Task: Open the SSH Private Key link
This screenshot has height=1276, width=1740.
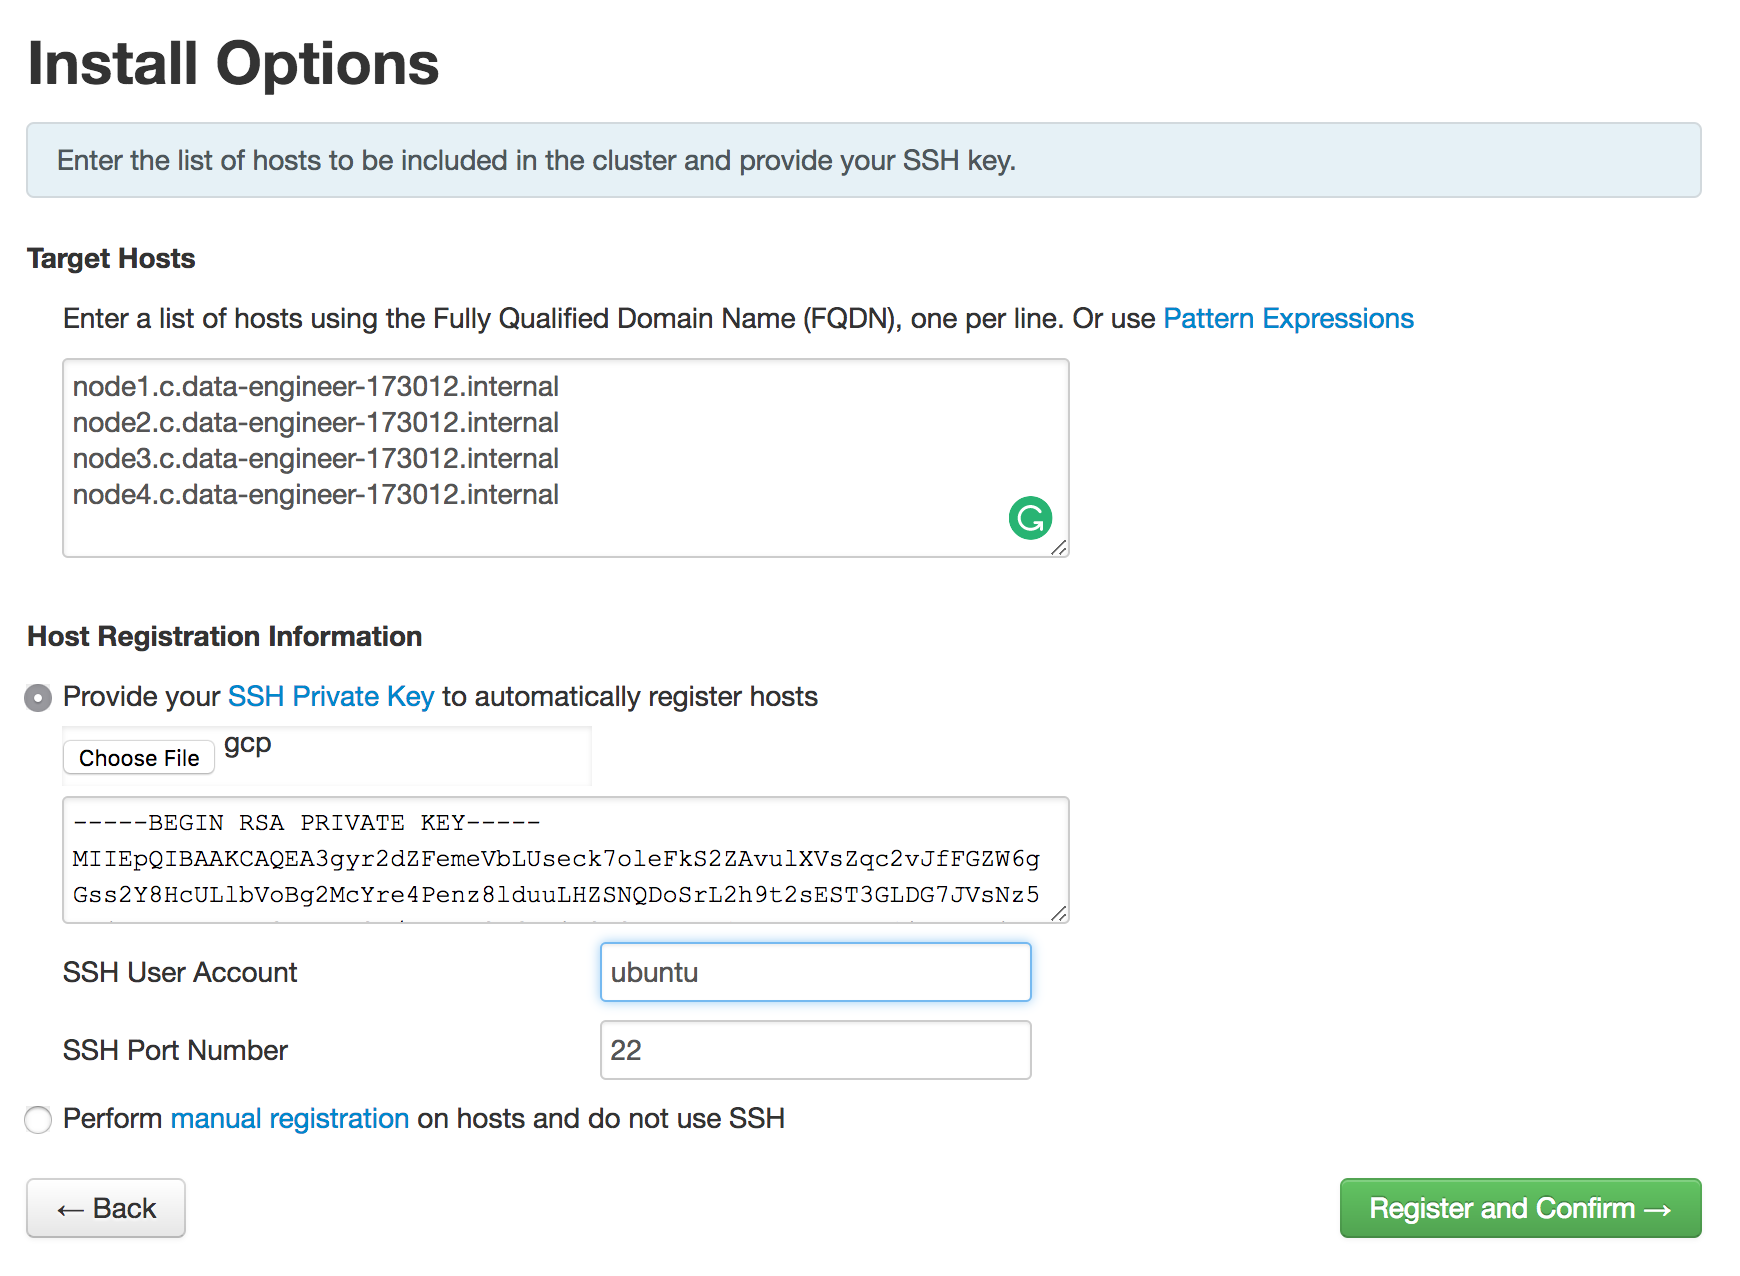Action: [x=331, y=696]
